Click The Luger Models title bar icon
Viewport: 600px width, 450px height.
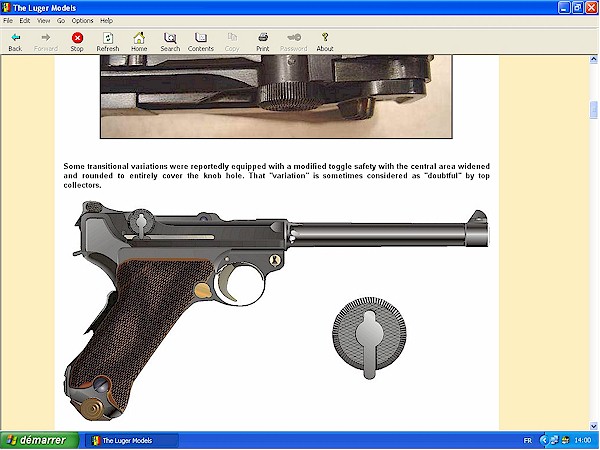pyautogui.click(x=6, y=8)
